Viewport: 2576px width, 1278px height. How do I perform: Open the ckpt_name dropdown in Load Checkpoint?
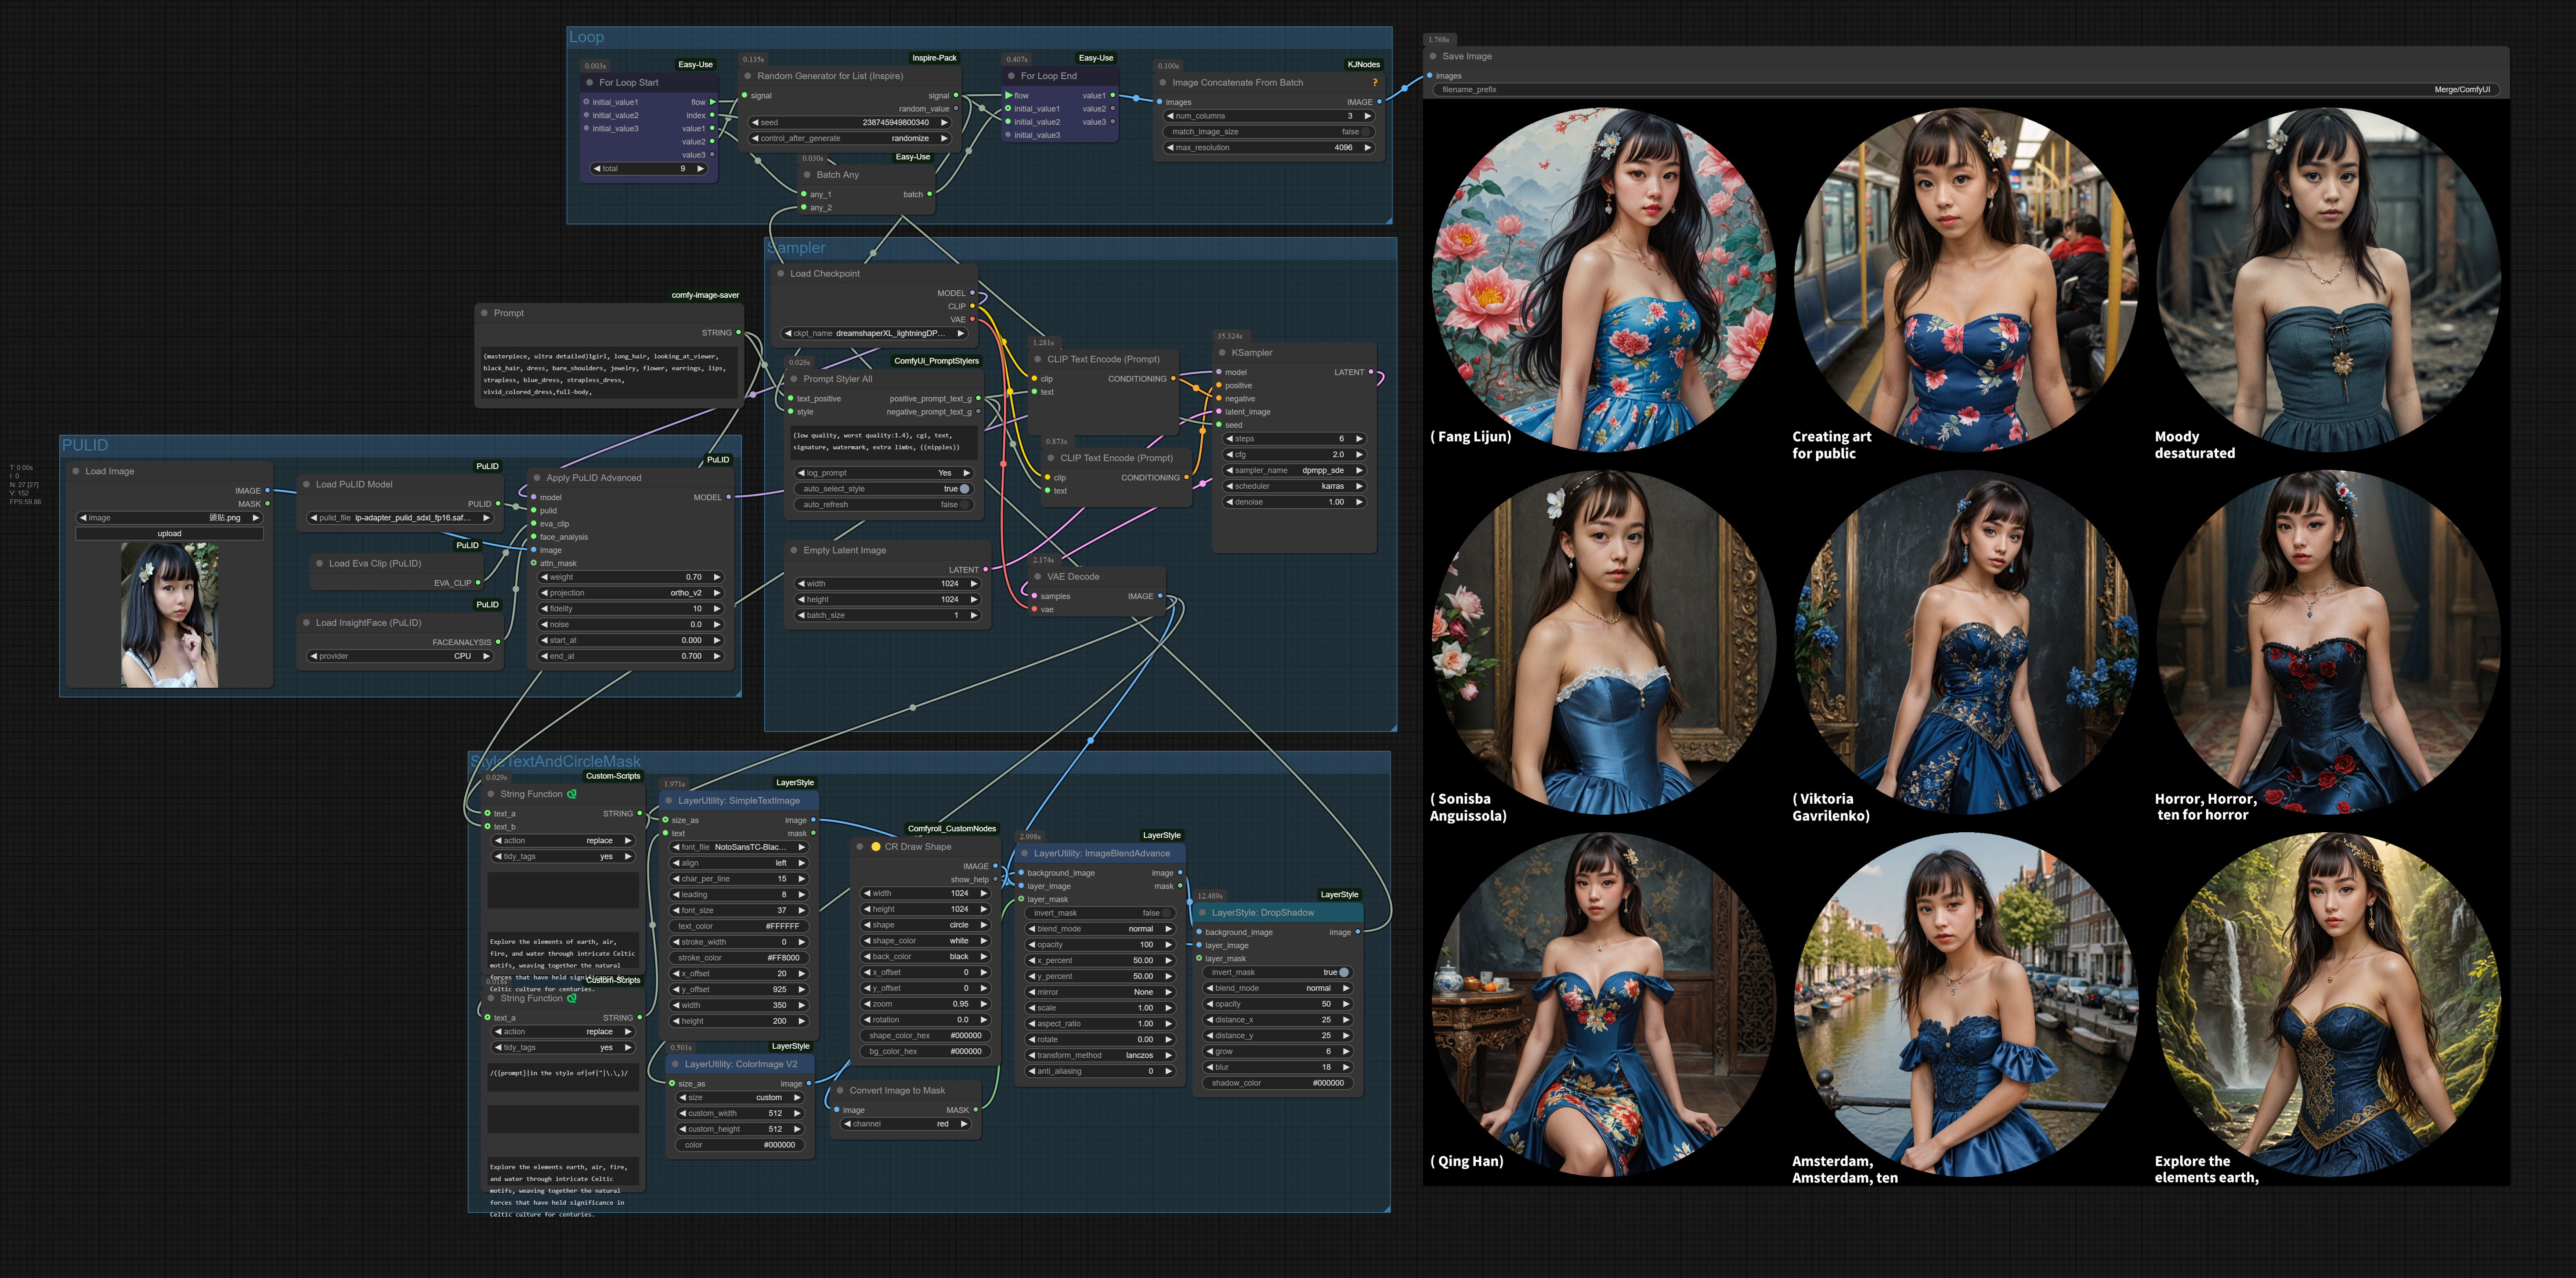[875, 333]
